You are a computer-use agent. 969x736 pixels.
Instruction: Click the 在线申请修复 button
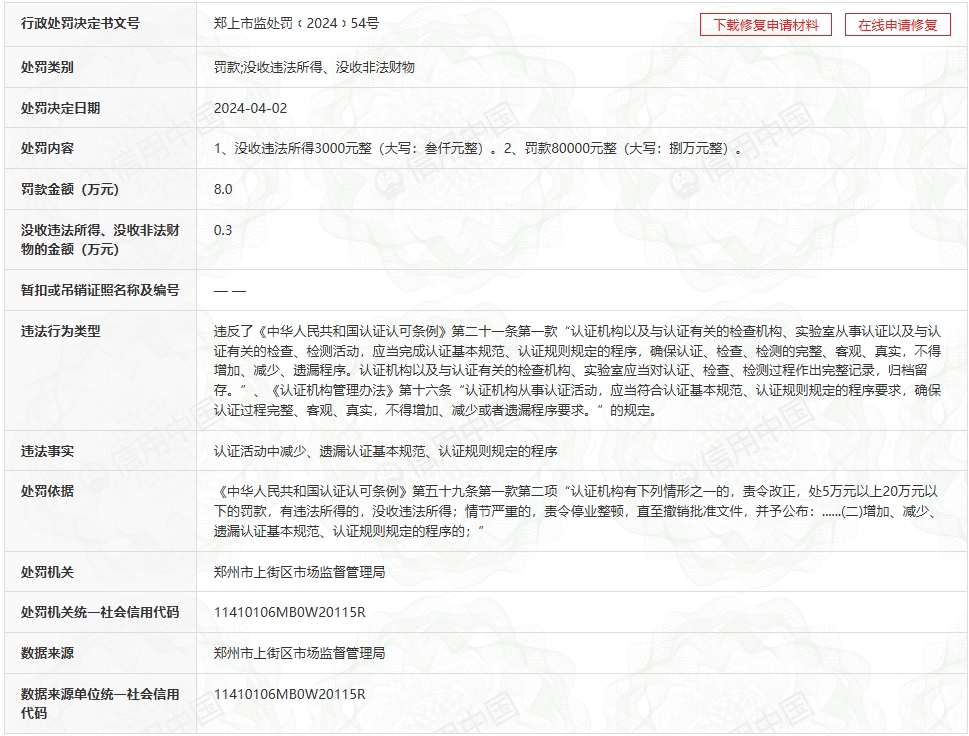(897, 25)
